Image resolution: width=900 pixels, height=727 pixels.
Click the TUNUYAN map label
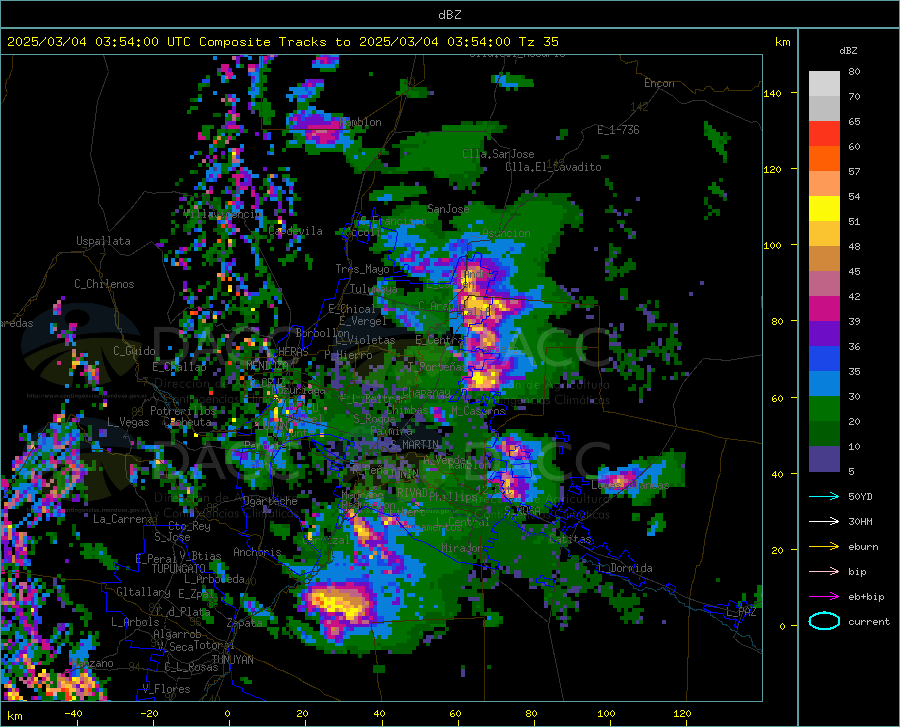pyautogui.click(x=232, y=660)
